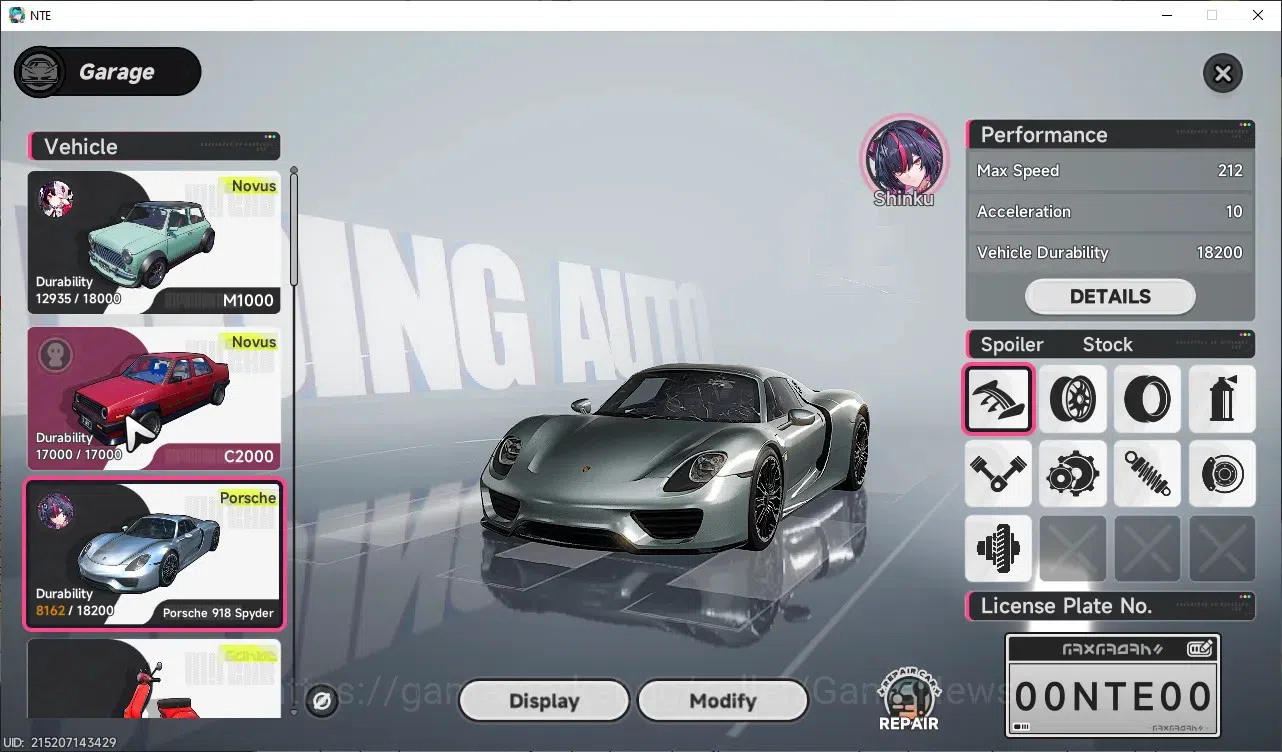Select the Spoiler modification slot

coord(998,398)
